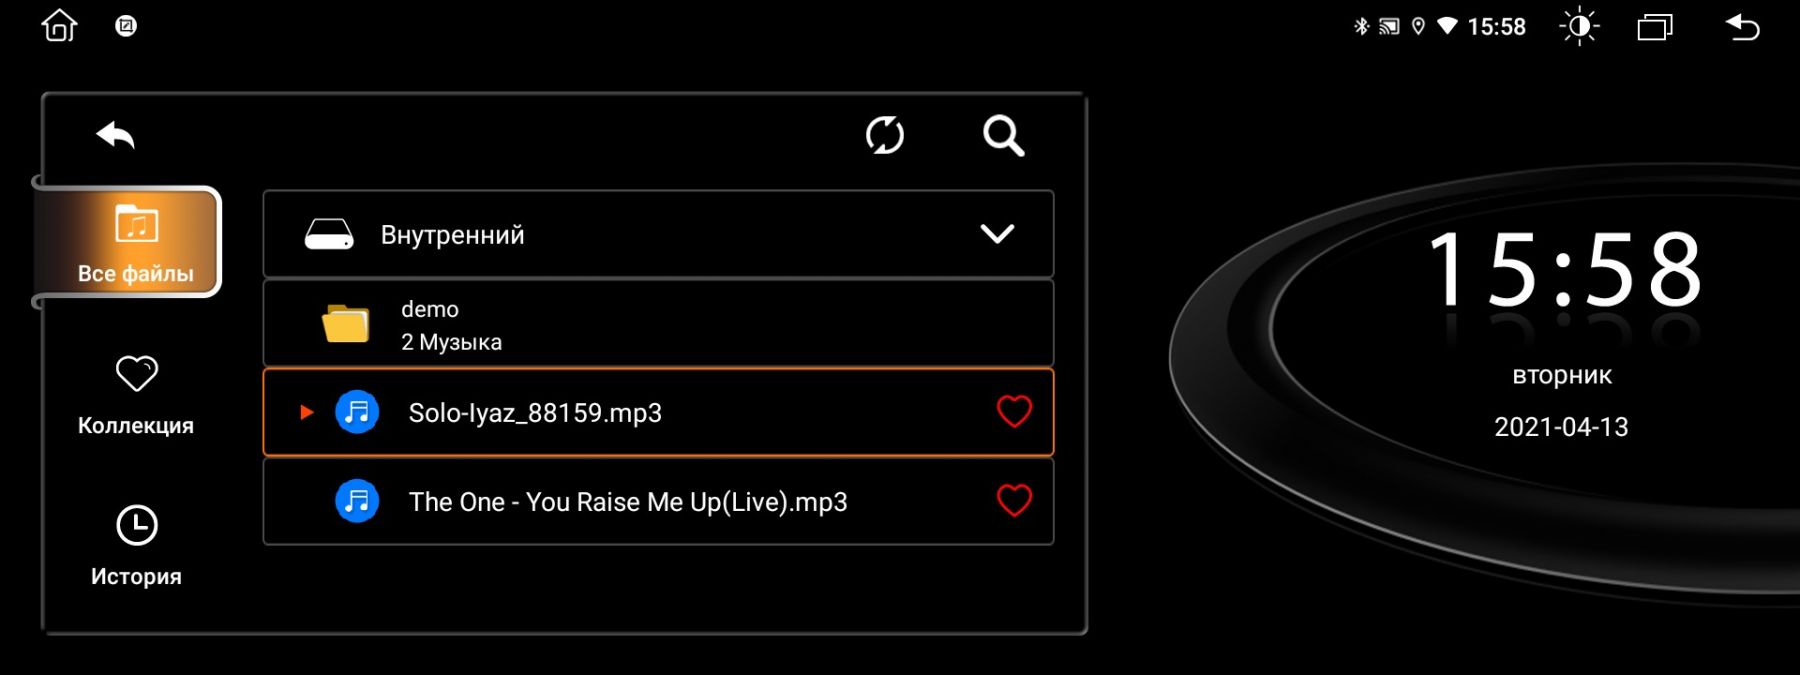Click the back arrow in music panel
1800x675 pixels.
115,135
